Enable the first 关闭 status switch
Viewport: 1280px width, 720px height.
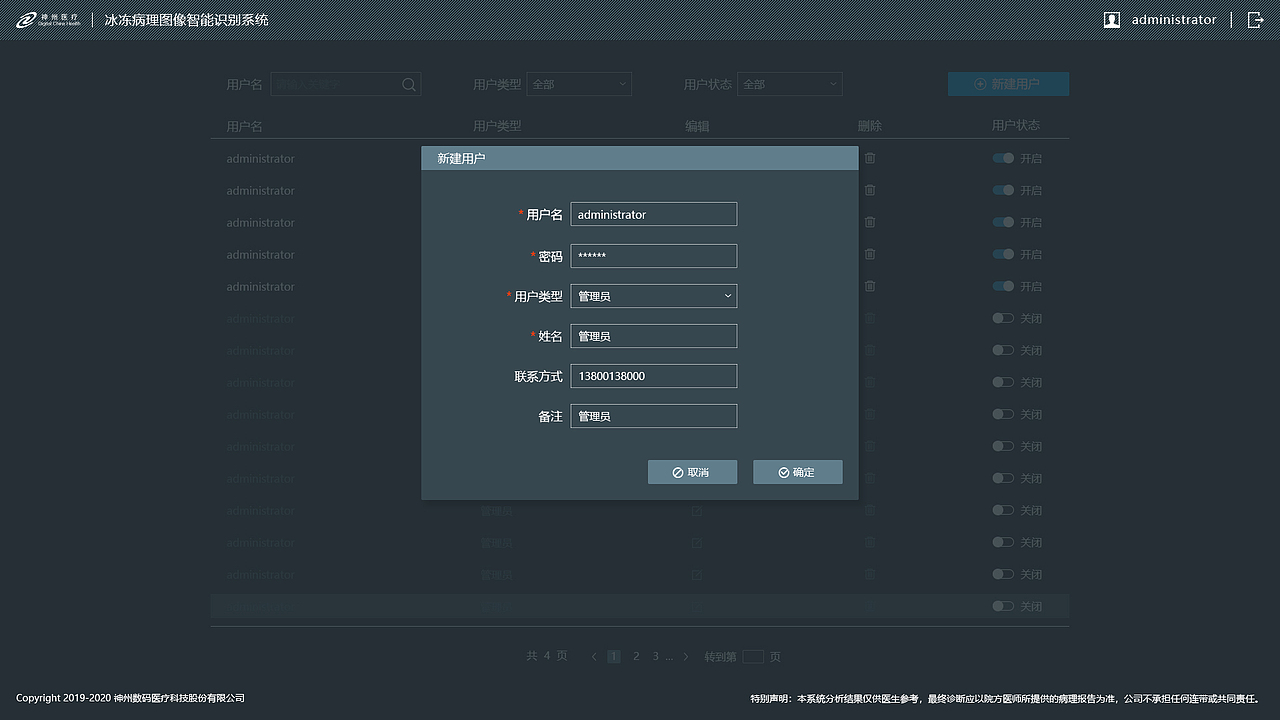[1003, 318]
